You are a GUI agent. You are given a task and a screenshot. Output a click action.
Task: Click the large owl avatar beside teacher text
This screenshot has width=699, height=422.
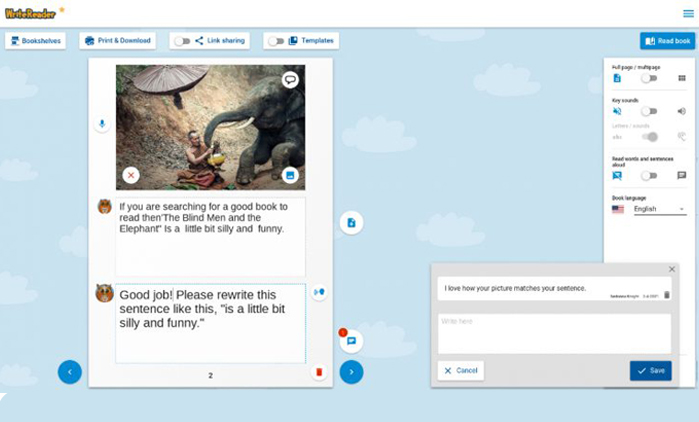click(x=105, y=293)
